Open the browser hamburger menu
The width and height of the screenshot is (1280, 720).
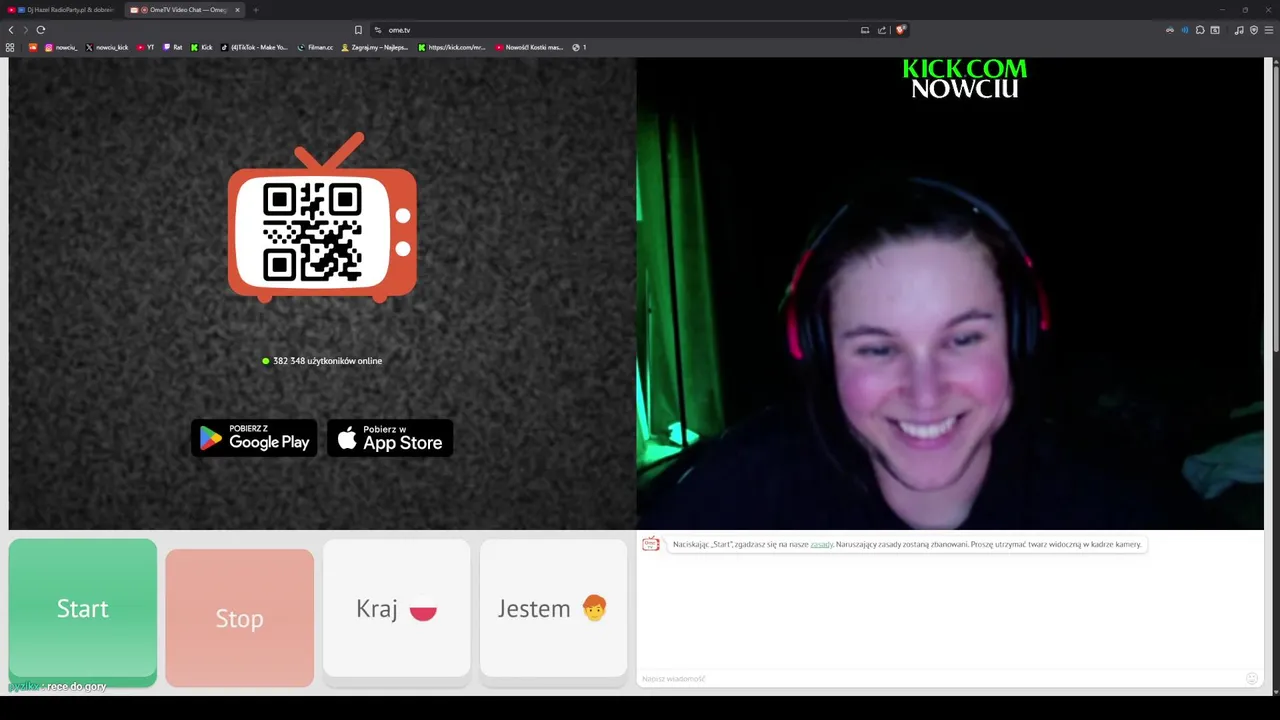(1269, 30)
